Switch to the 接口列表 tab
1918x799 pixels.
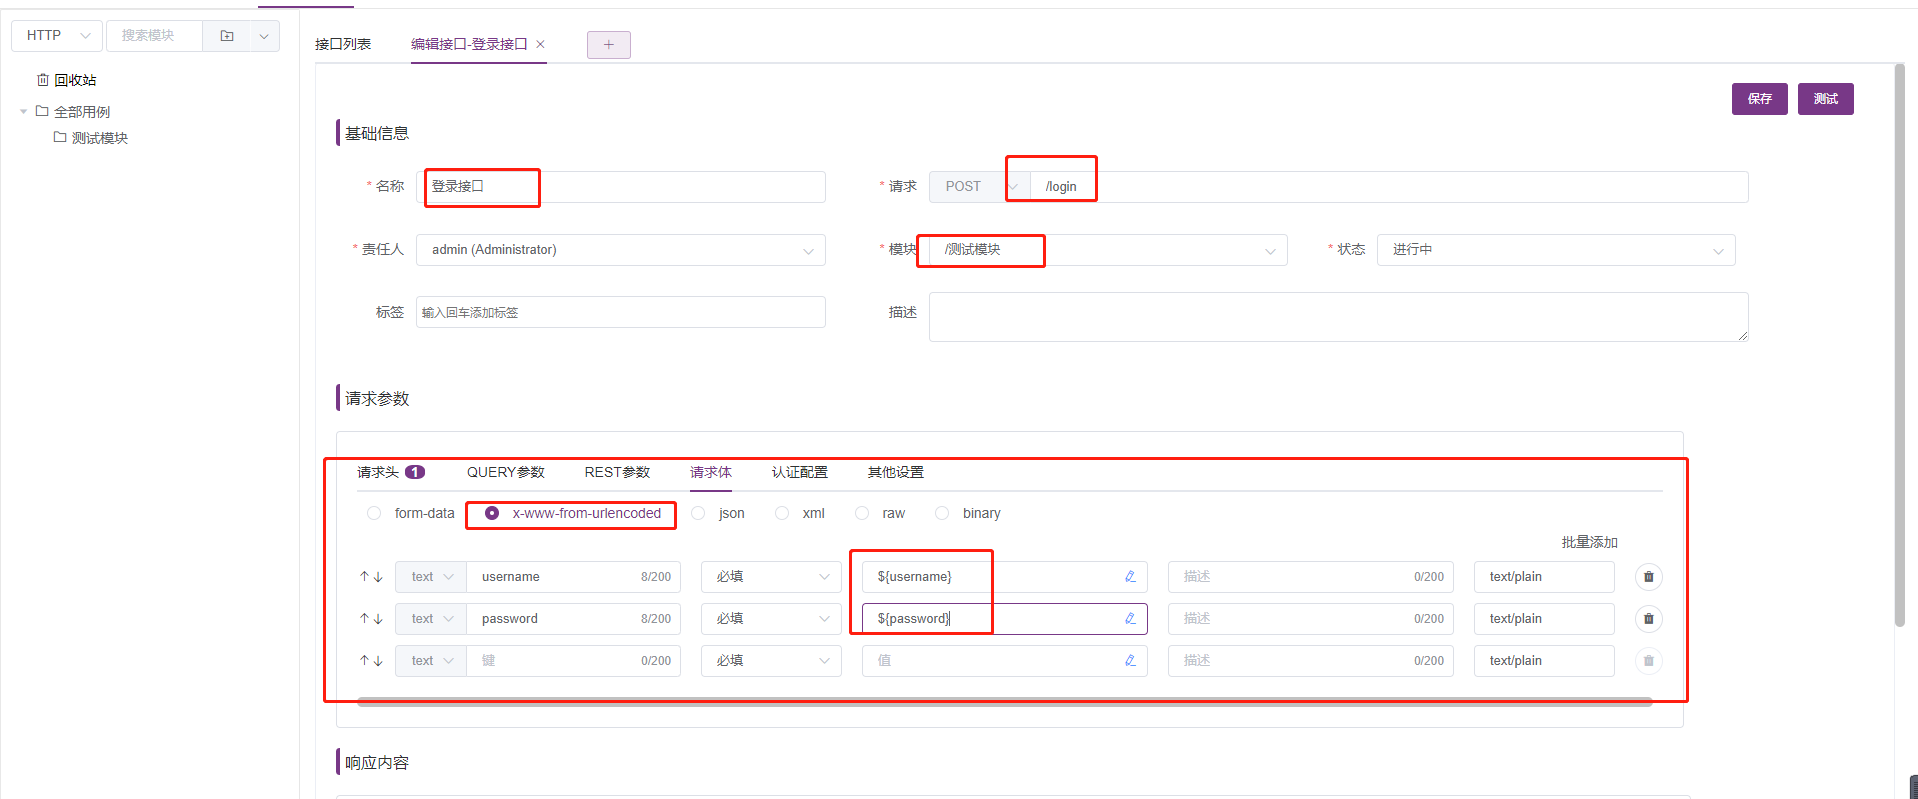click(x=343, y=44)
